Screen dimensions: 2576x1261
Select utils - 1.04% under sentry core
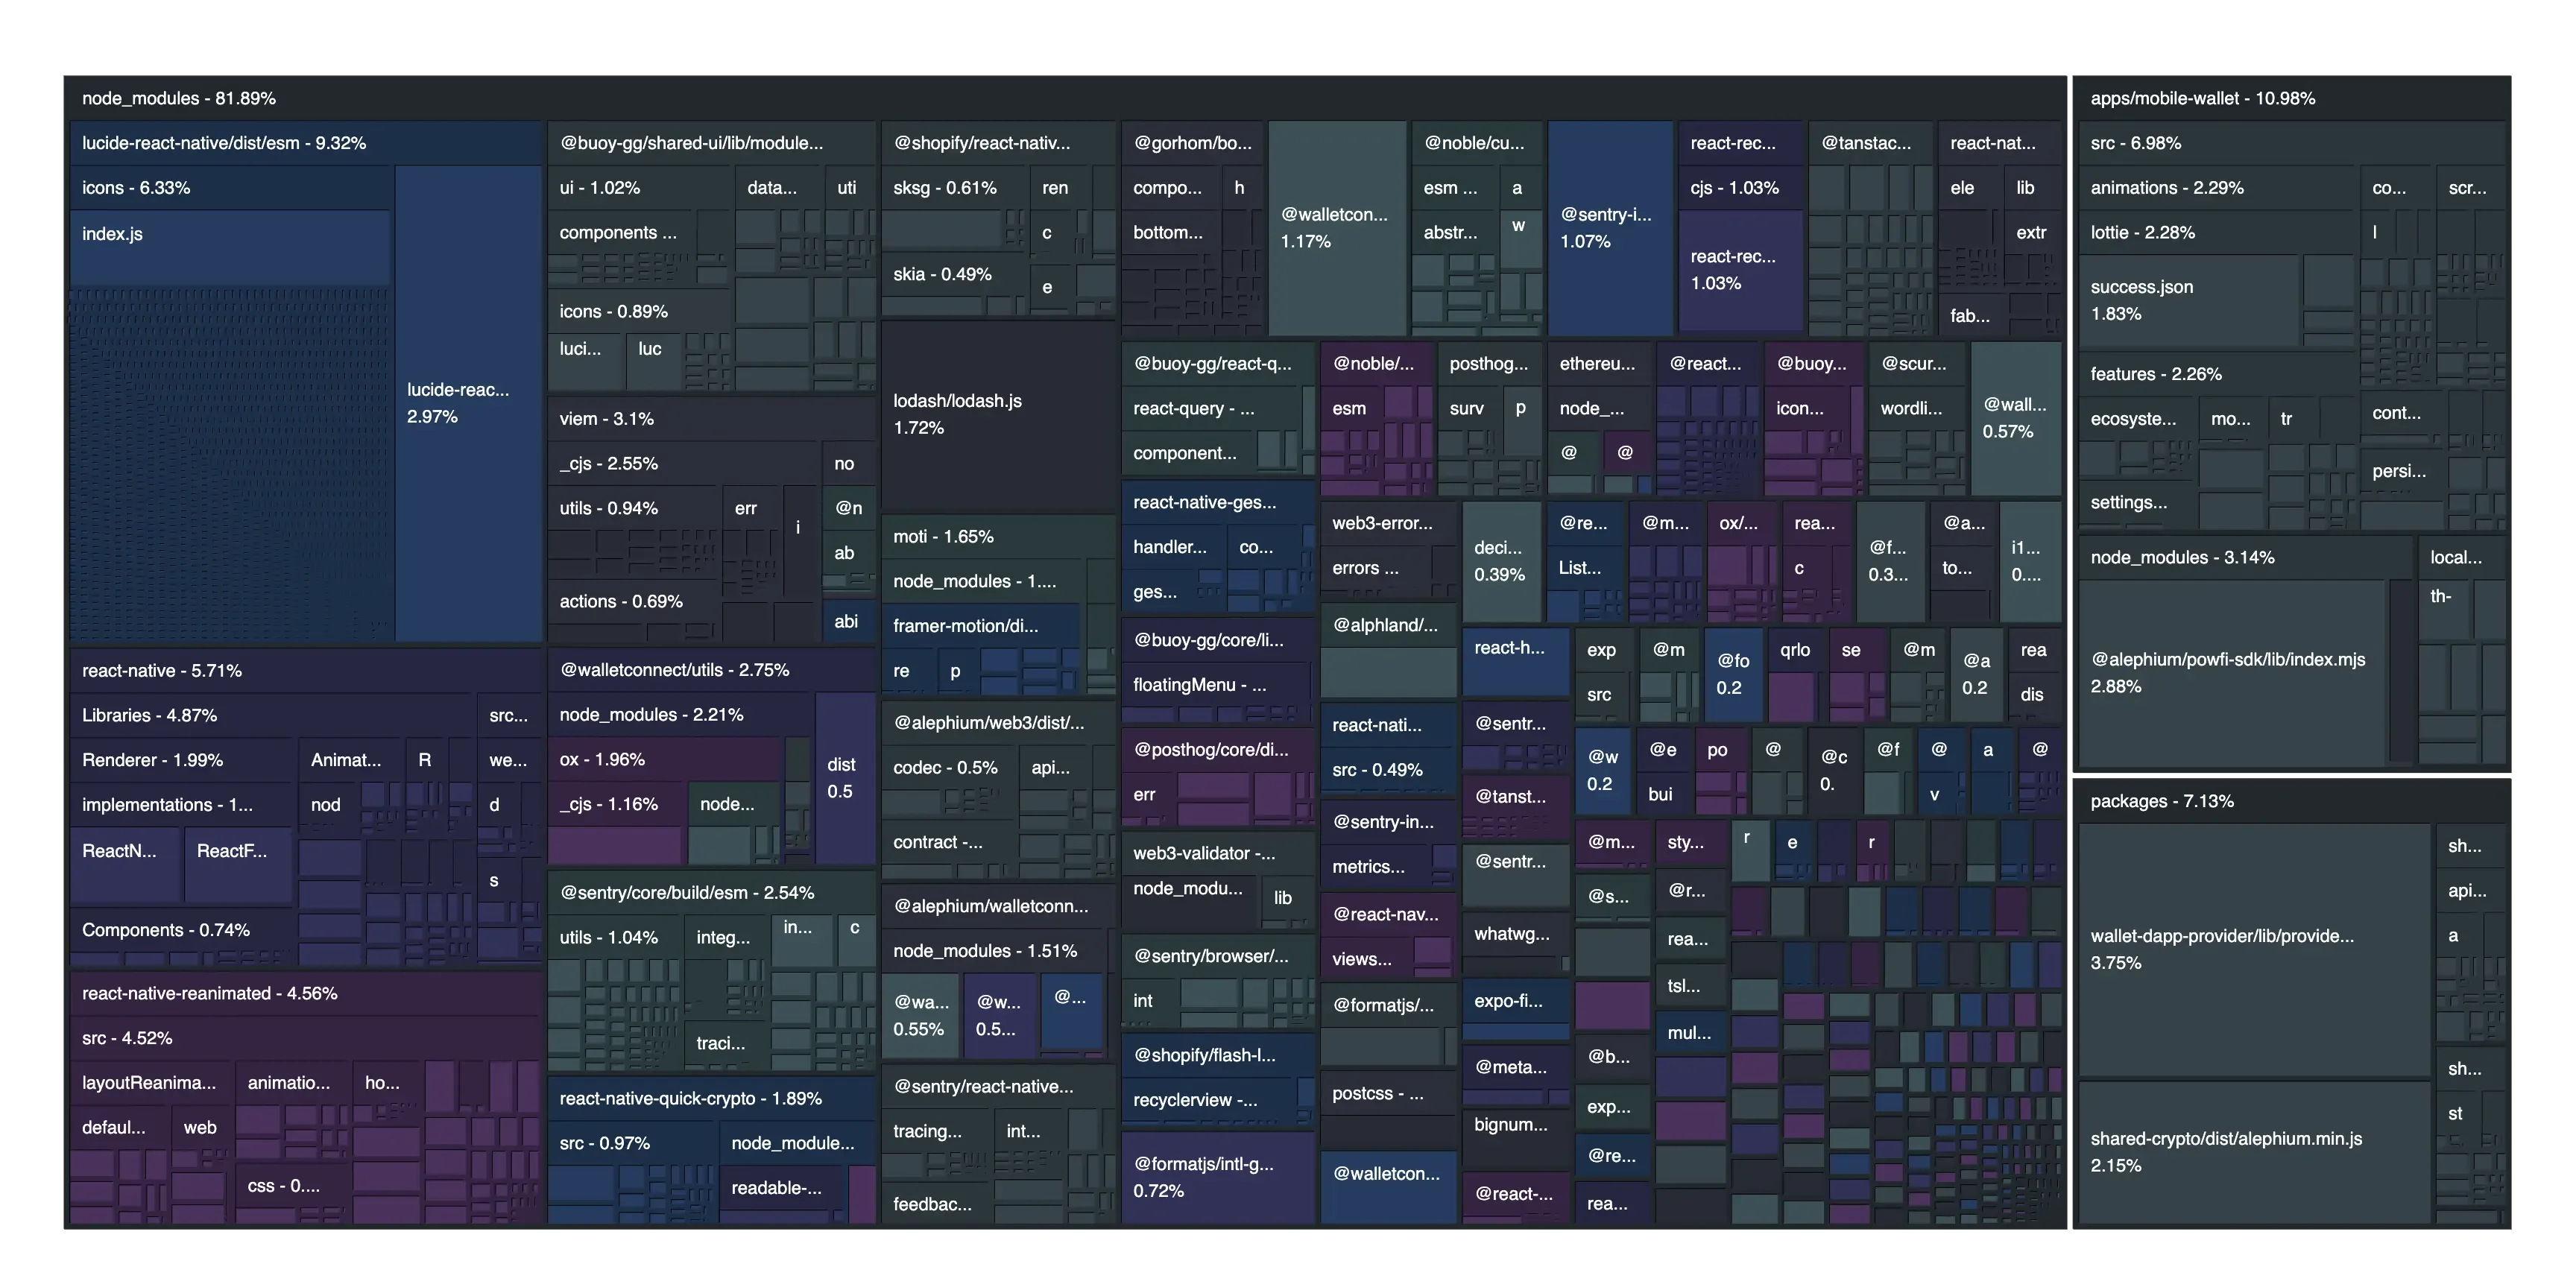pos(614,937)
